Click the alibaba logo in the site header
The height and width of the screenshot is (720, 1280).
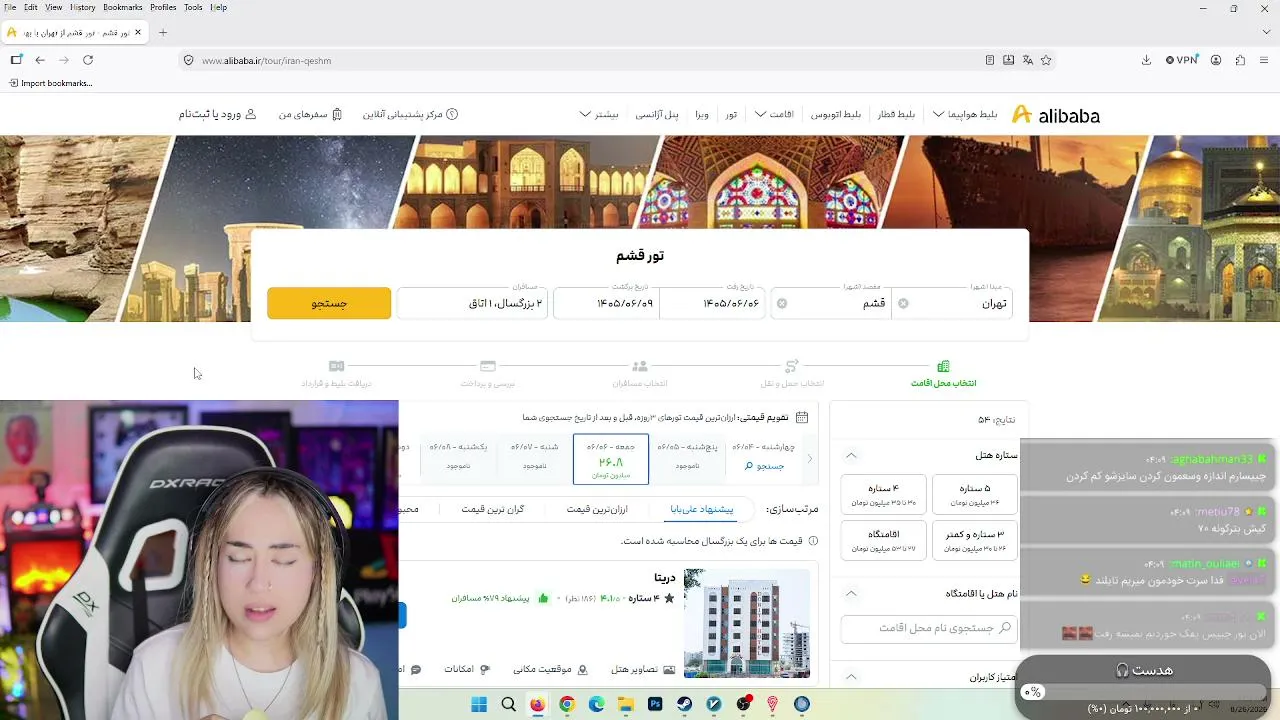[x=1055, y=115]
